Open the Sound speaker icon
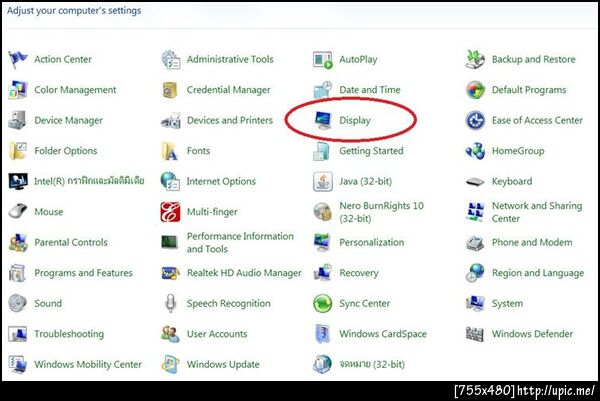Image resolution: width=600 pixels, height=401 pixels. tap(18, 303)
